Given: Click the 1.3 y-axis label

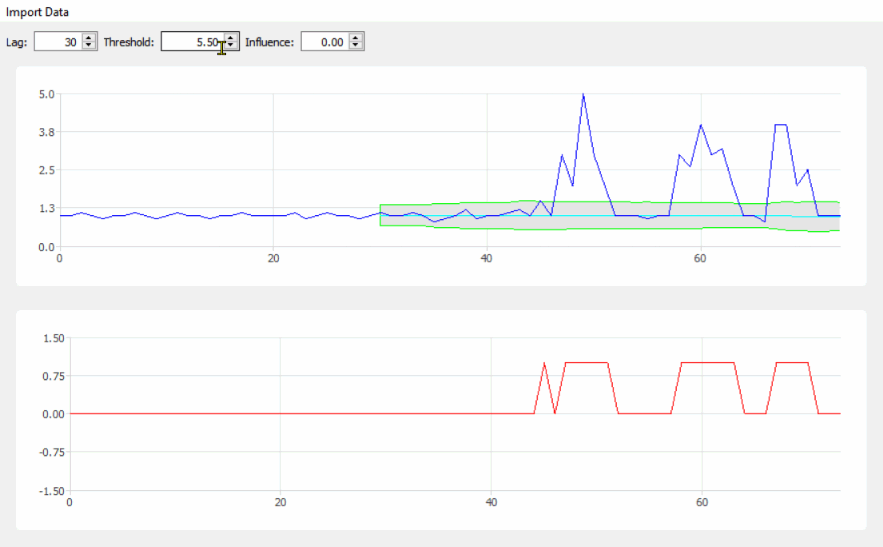Looking at the screenshot, I should [46, 208].
